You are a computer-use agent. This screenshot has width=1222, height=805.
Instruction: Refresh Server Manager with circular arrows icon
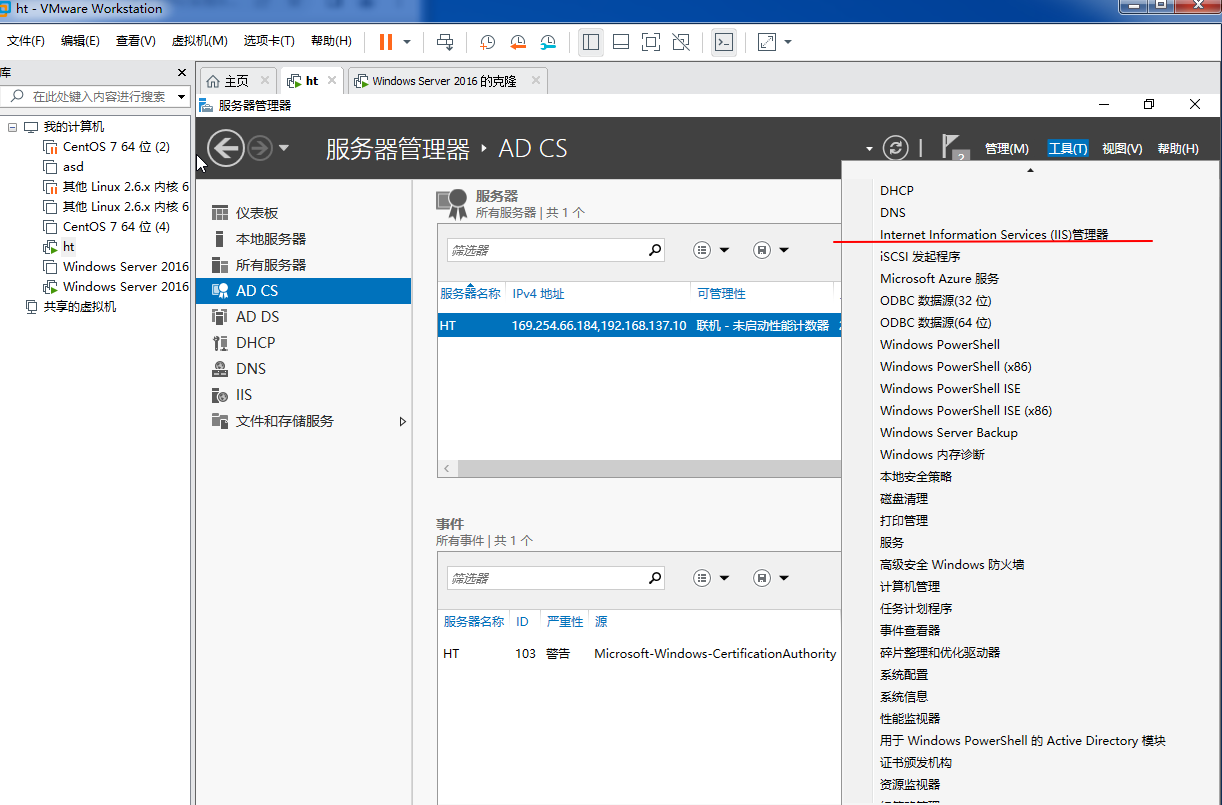click(x=896, y=148)
